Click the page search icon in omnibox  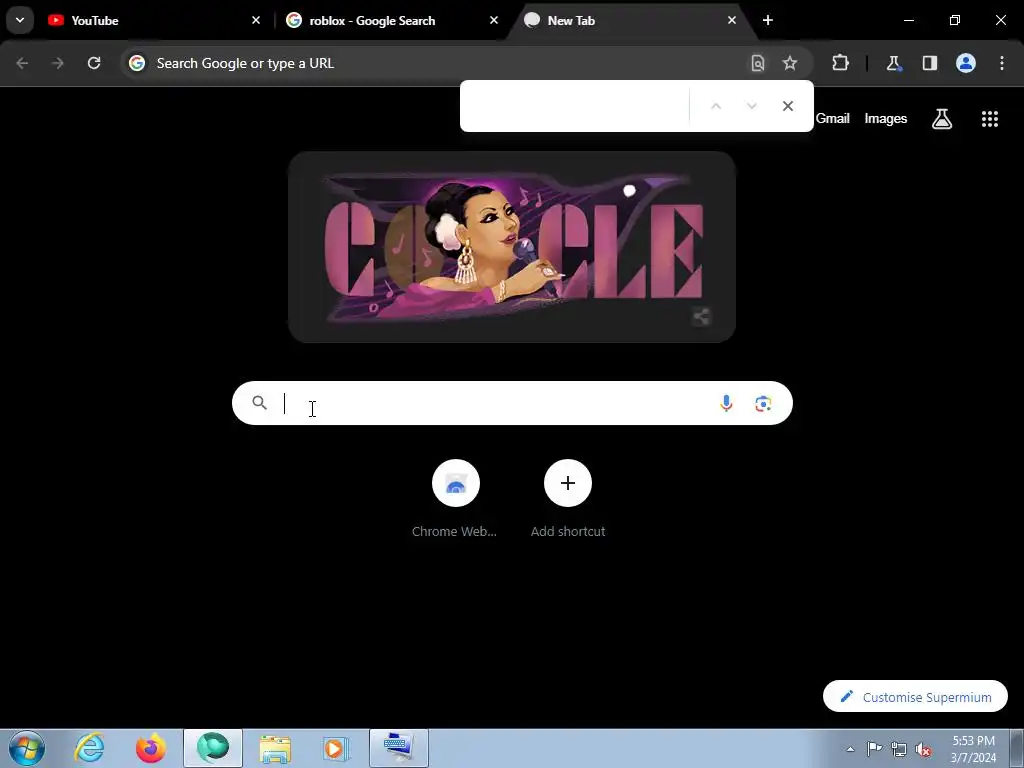[758, 63]
